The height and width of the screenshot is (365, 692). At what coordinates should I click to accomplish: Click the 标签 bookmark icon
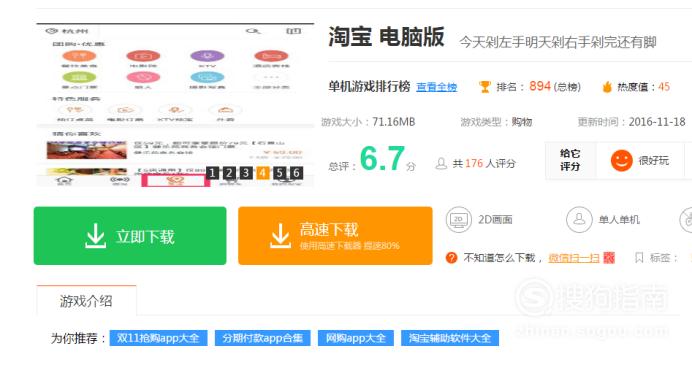(639, 258)
